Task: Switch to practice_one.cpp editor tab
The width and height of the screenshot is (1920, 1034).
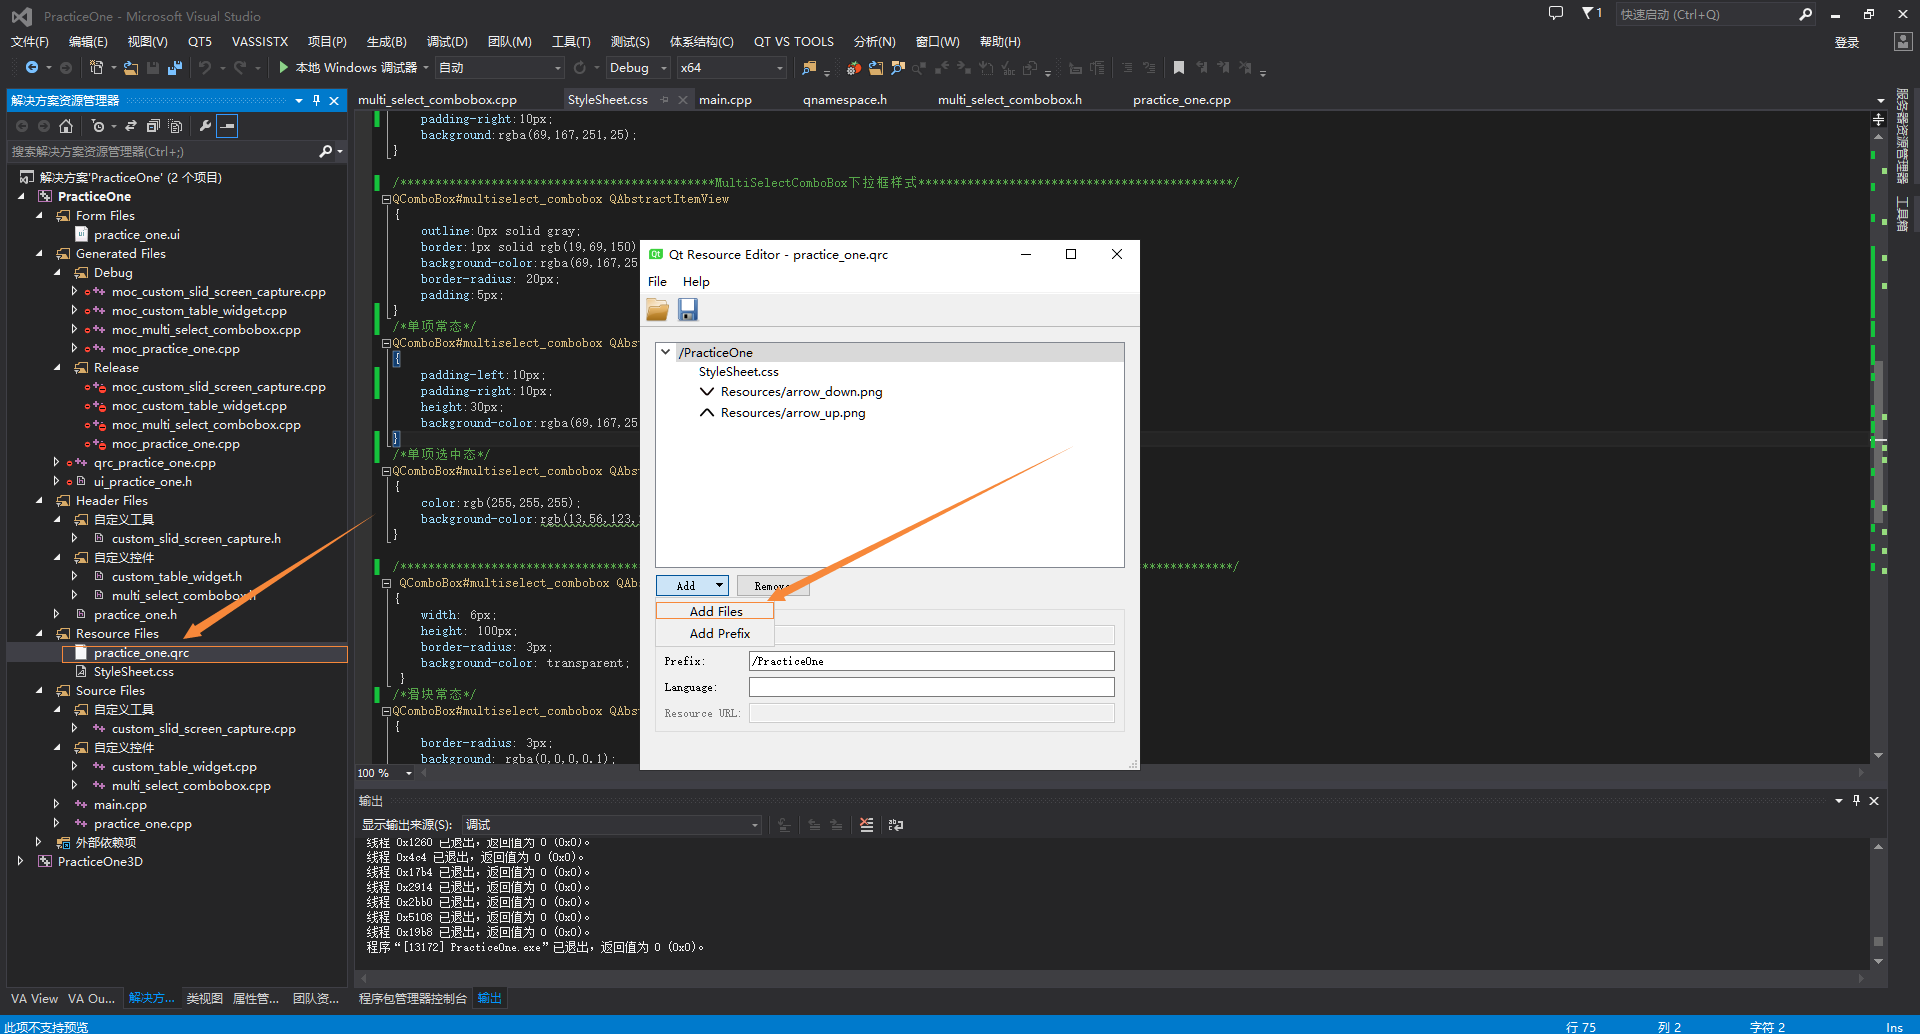Action: [x=1182, y=100]
